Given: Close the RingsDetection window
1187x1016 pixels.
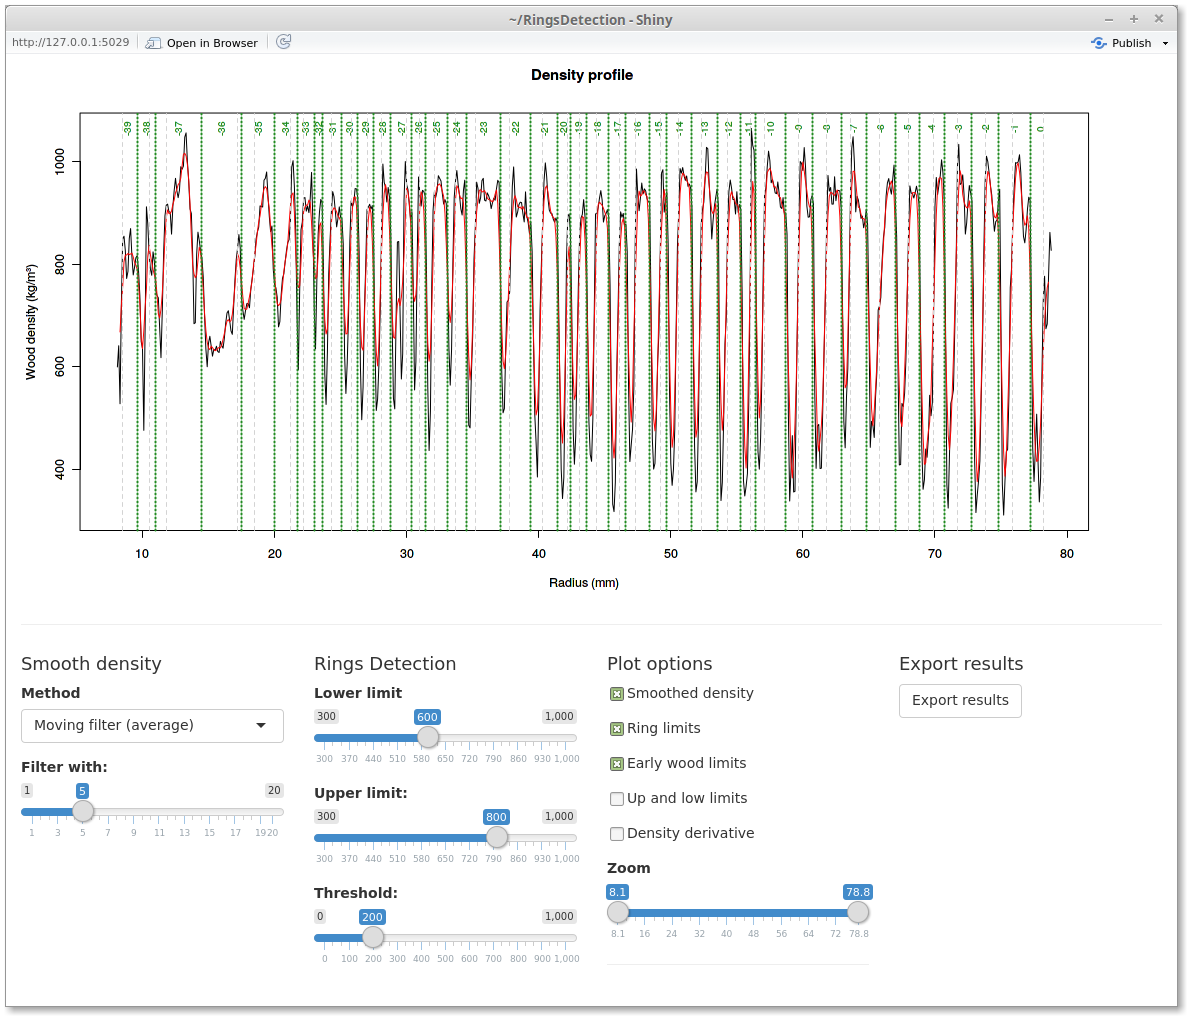Looking at the screenshot, I should click(1158, 19).
